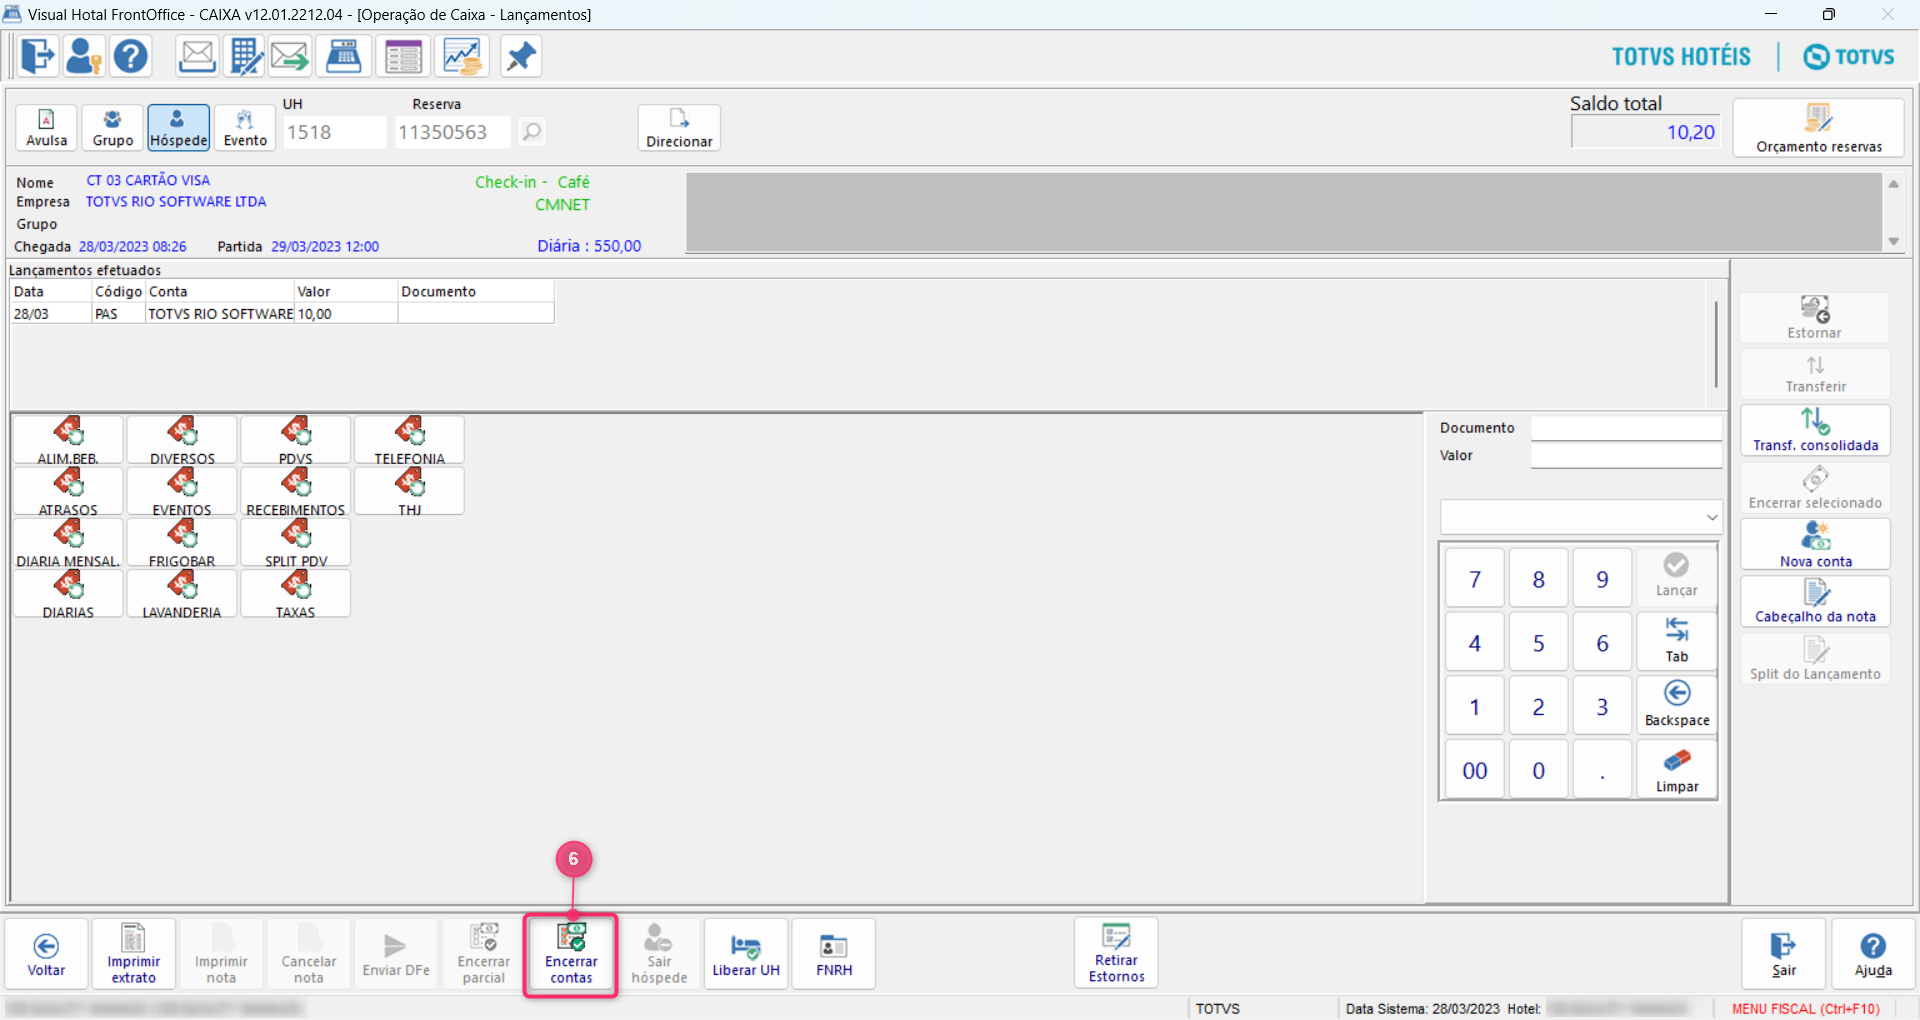Expand the dropdown above the numeric keypad
Screen dimensions: 1920x1020
coord(1711,517)
